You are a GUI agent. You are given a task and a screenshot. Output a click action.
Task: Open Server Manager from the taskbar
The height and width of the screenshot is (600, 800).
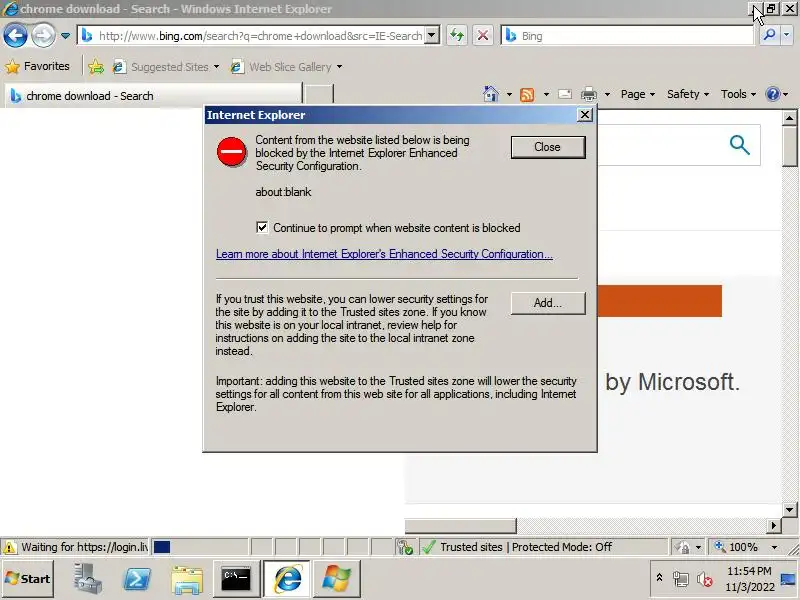[x=88, y=579]
